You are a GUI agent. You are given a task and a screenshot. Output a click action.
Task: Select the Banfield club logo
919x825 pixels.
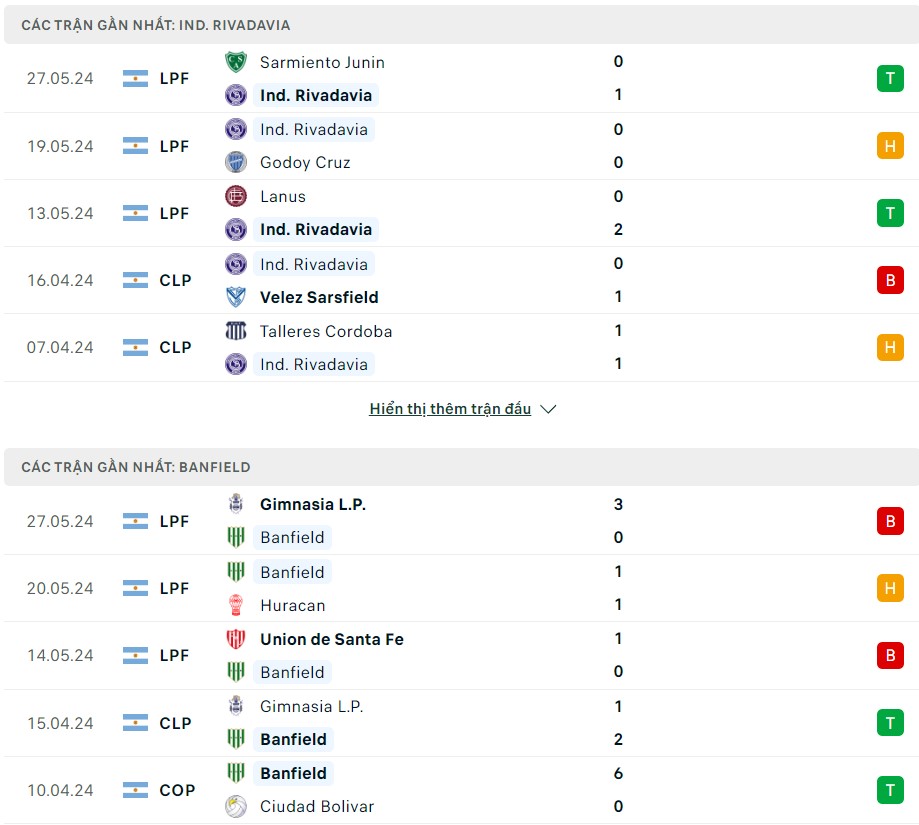pyautogui.click(x=235, y=537)
